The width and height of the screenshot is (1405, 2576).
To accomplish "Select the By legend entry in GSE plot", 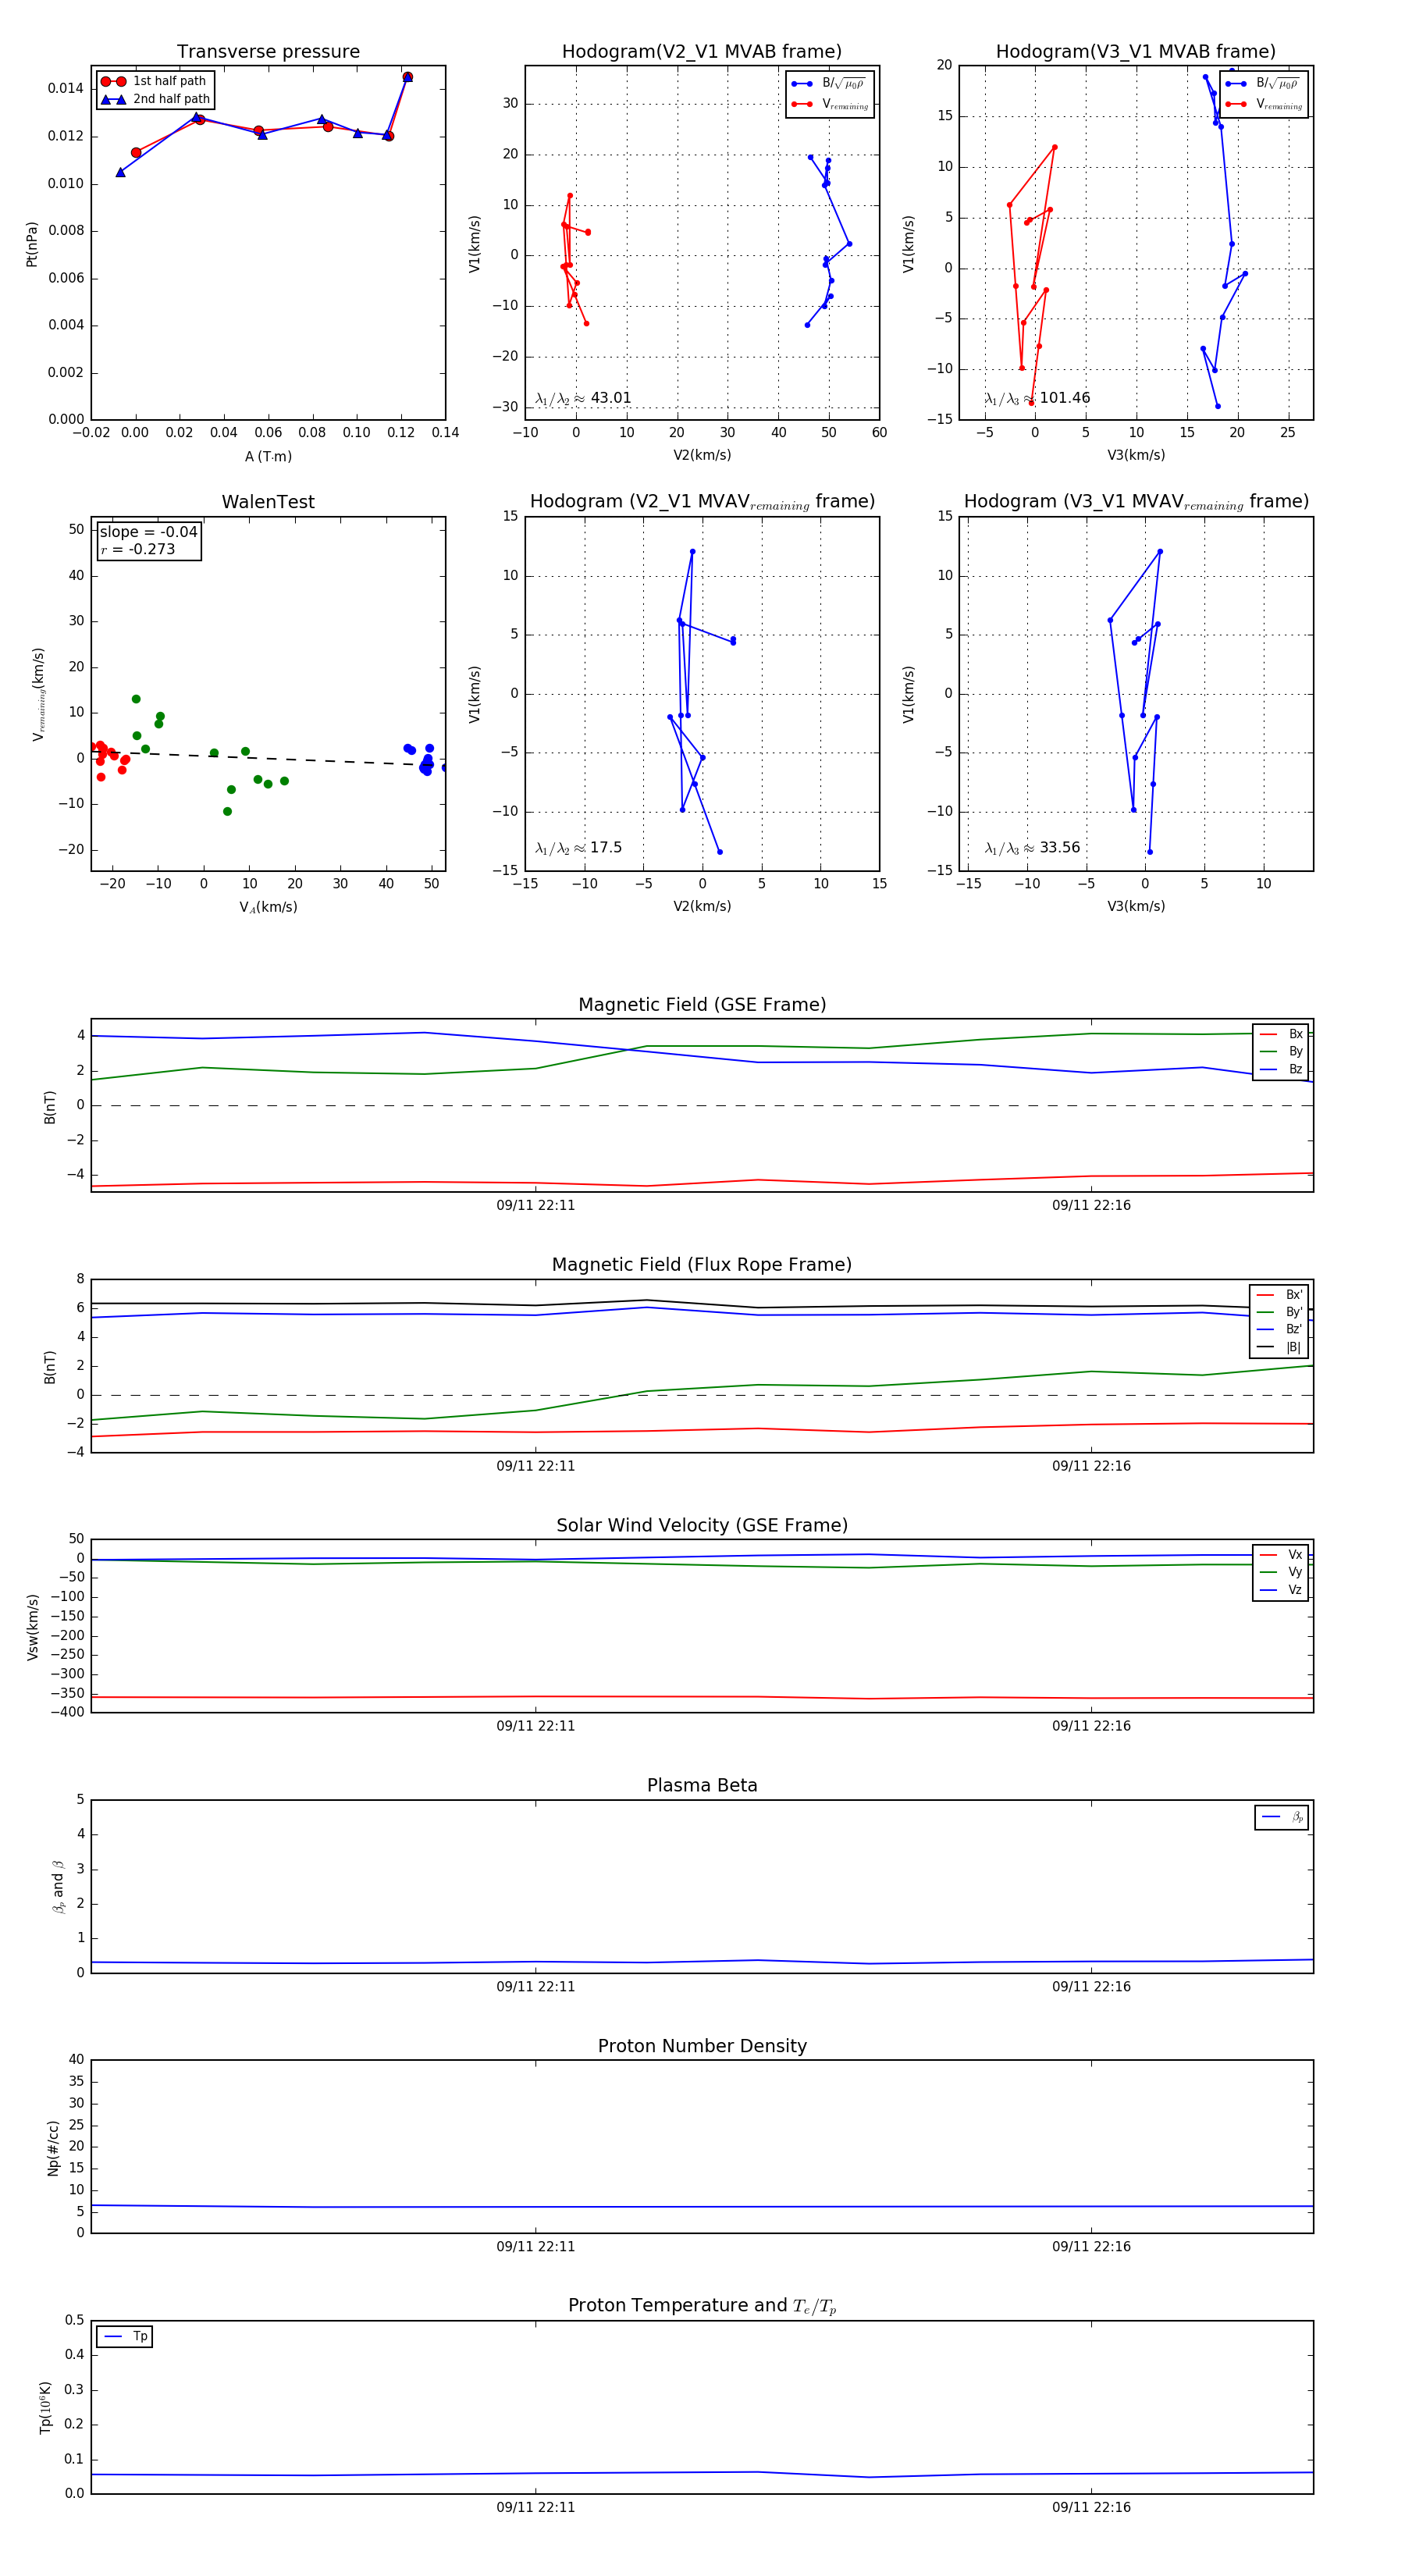I will coord(1281,1051).
